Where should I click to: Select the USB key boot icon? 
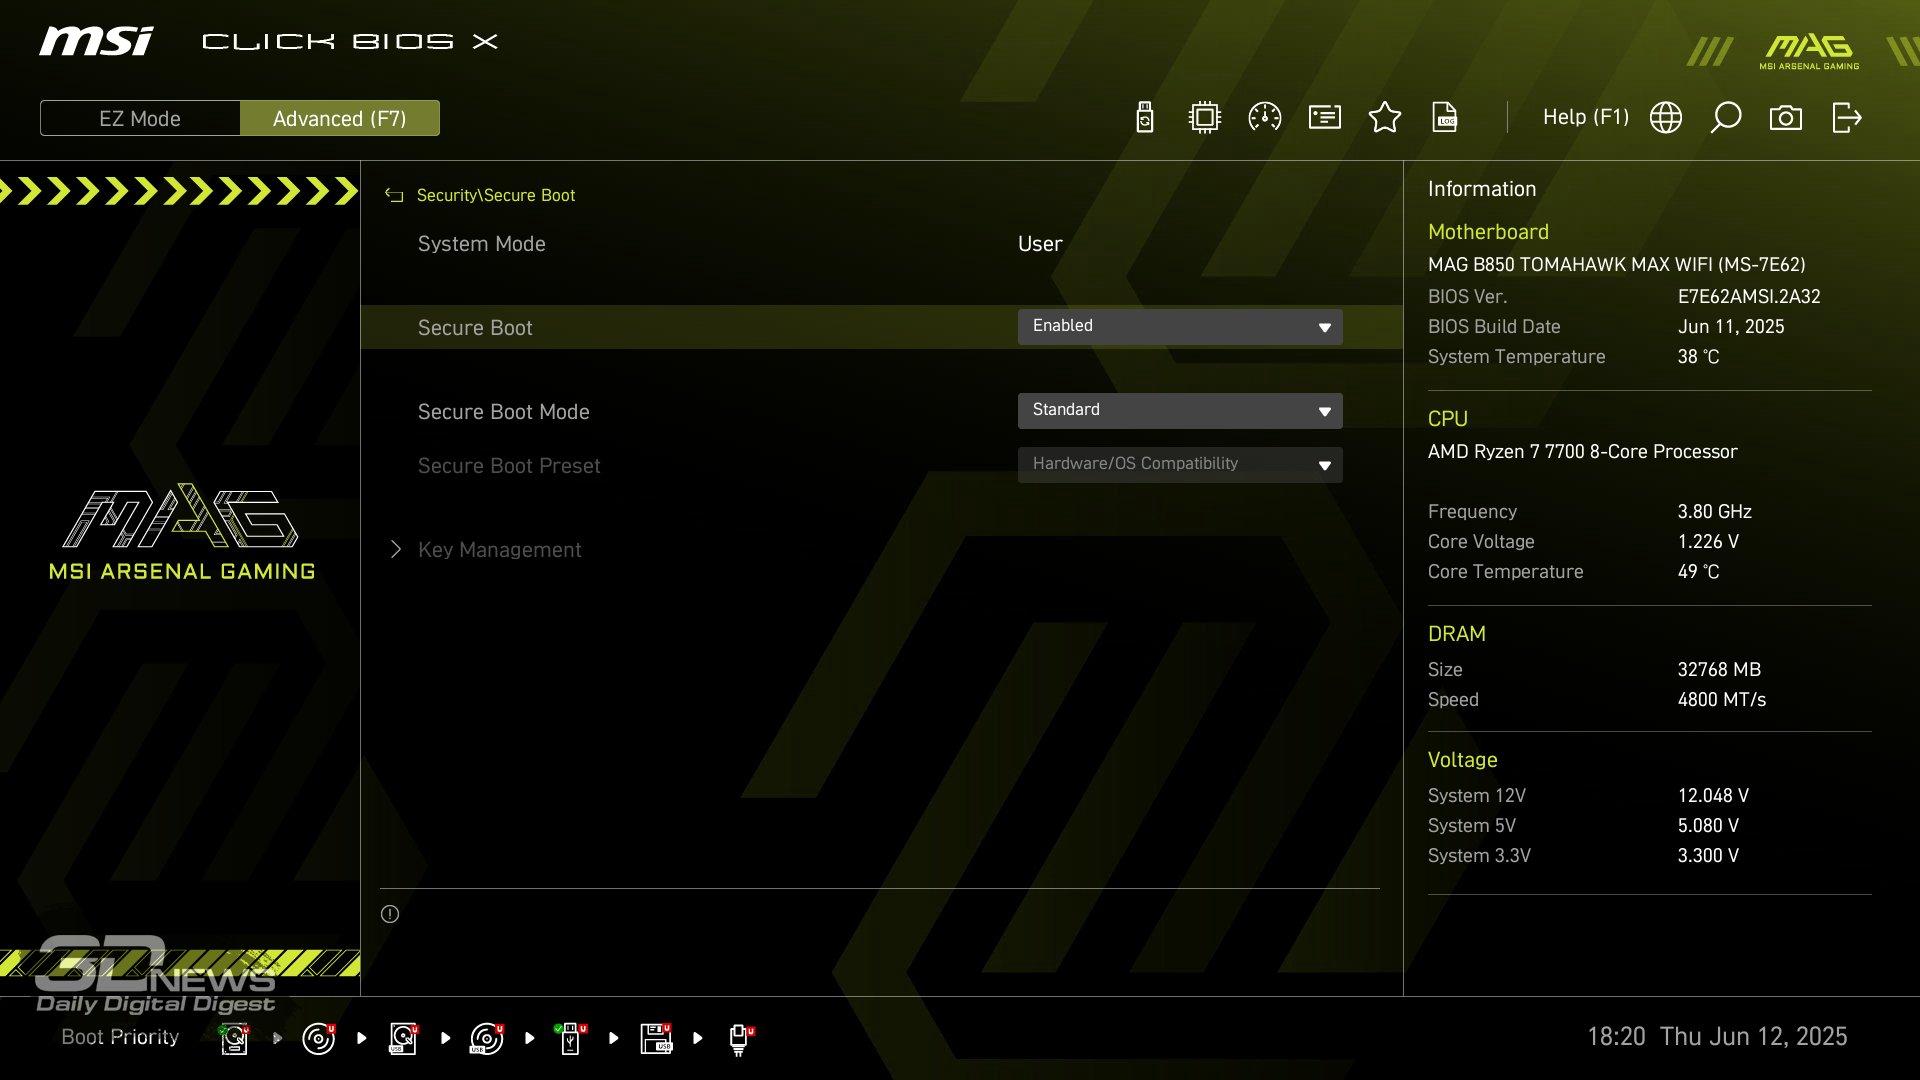(571, 1038)
